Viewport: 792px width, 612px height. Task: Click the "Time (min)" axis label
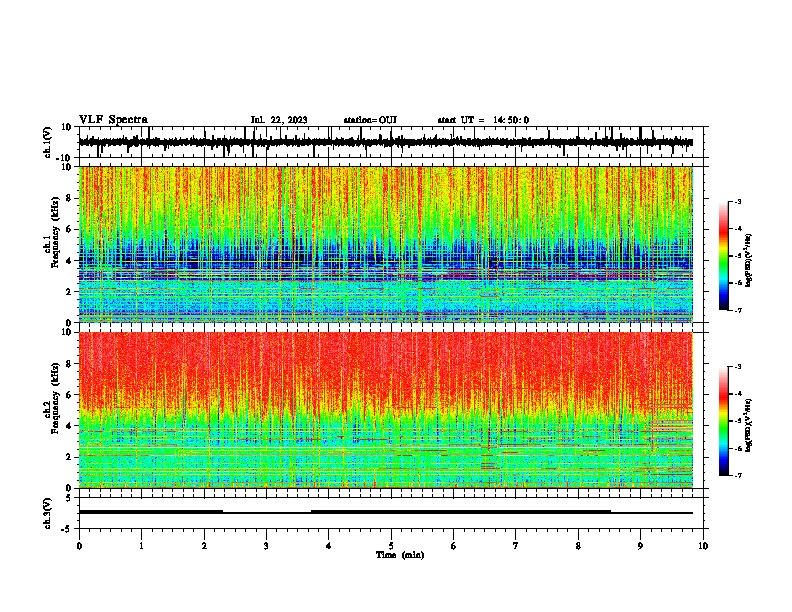click(400, 555)
